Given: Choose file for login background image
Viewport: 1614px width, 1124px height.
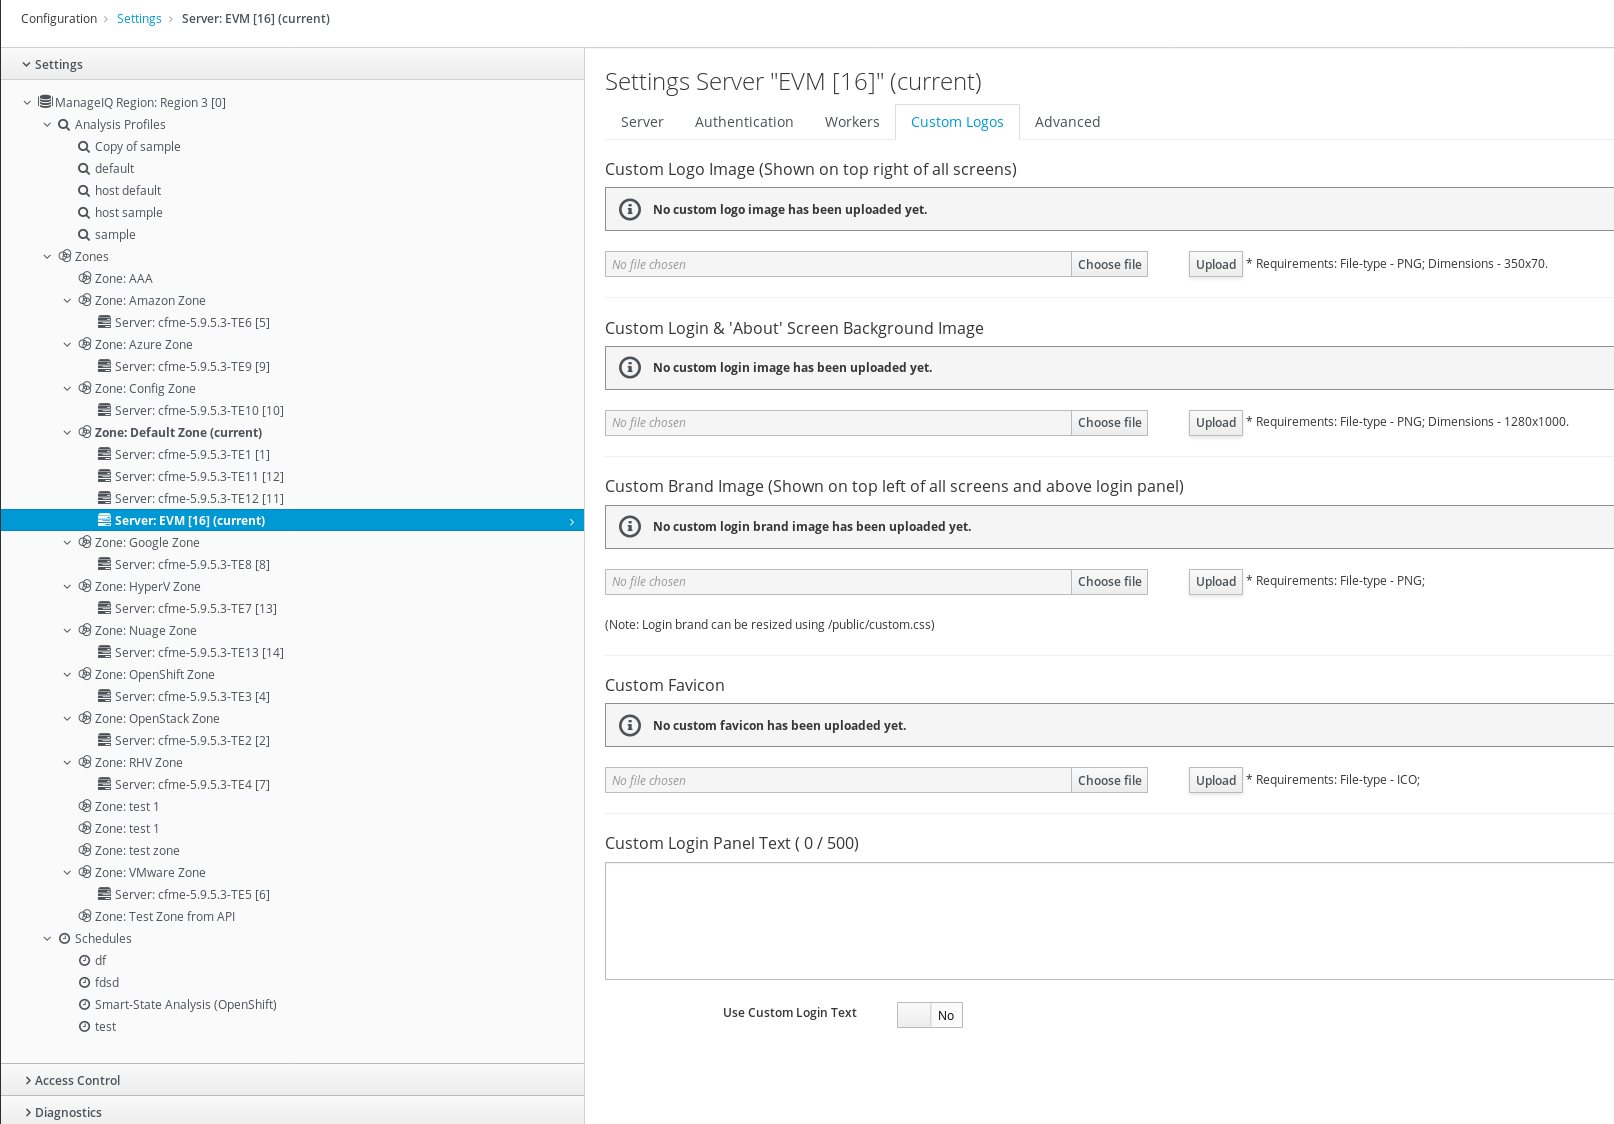Looking at the screenshot, I should (x=1109, y=423).
